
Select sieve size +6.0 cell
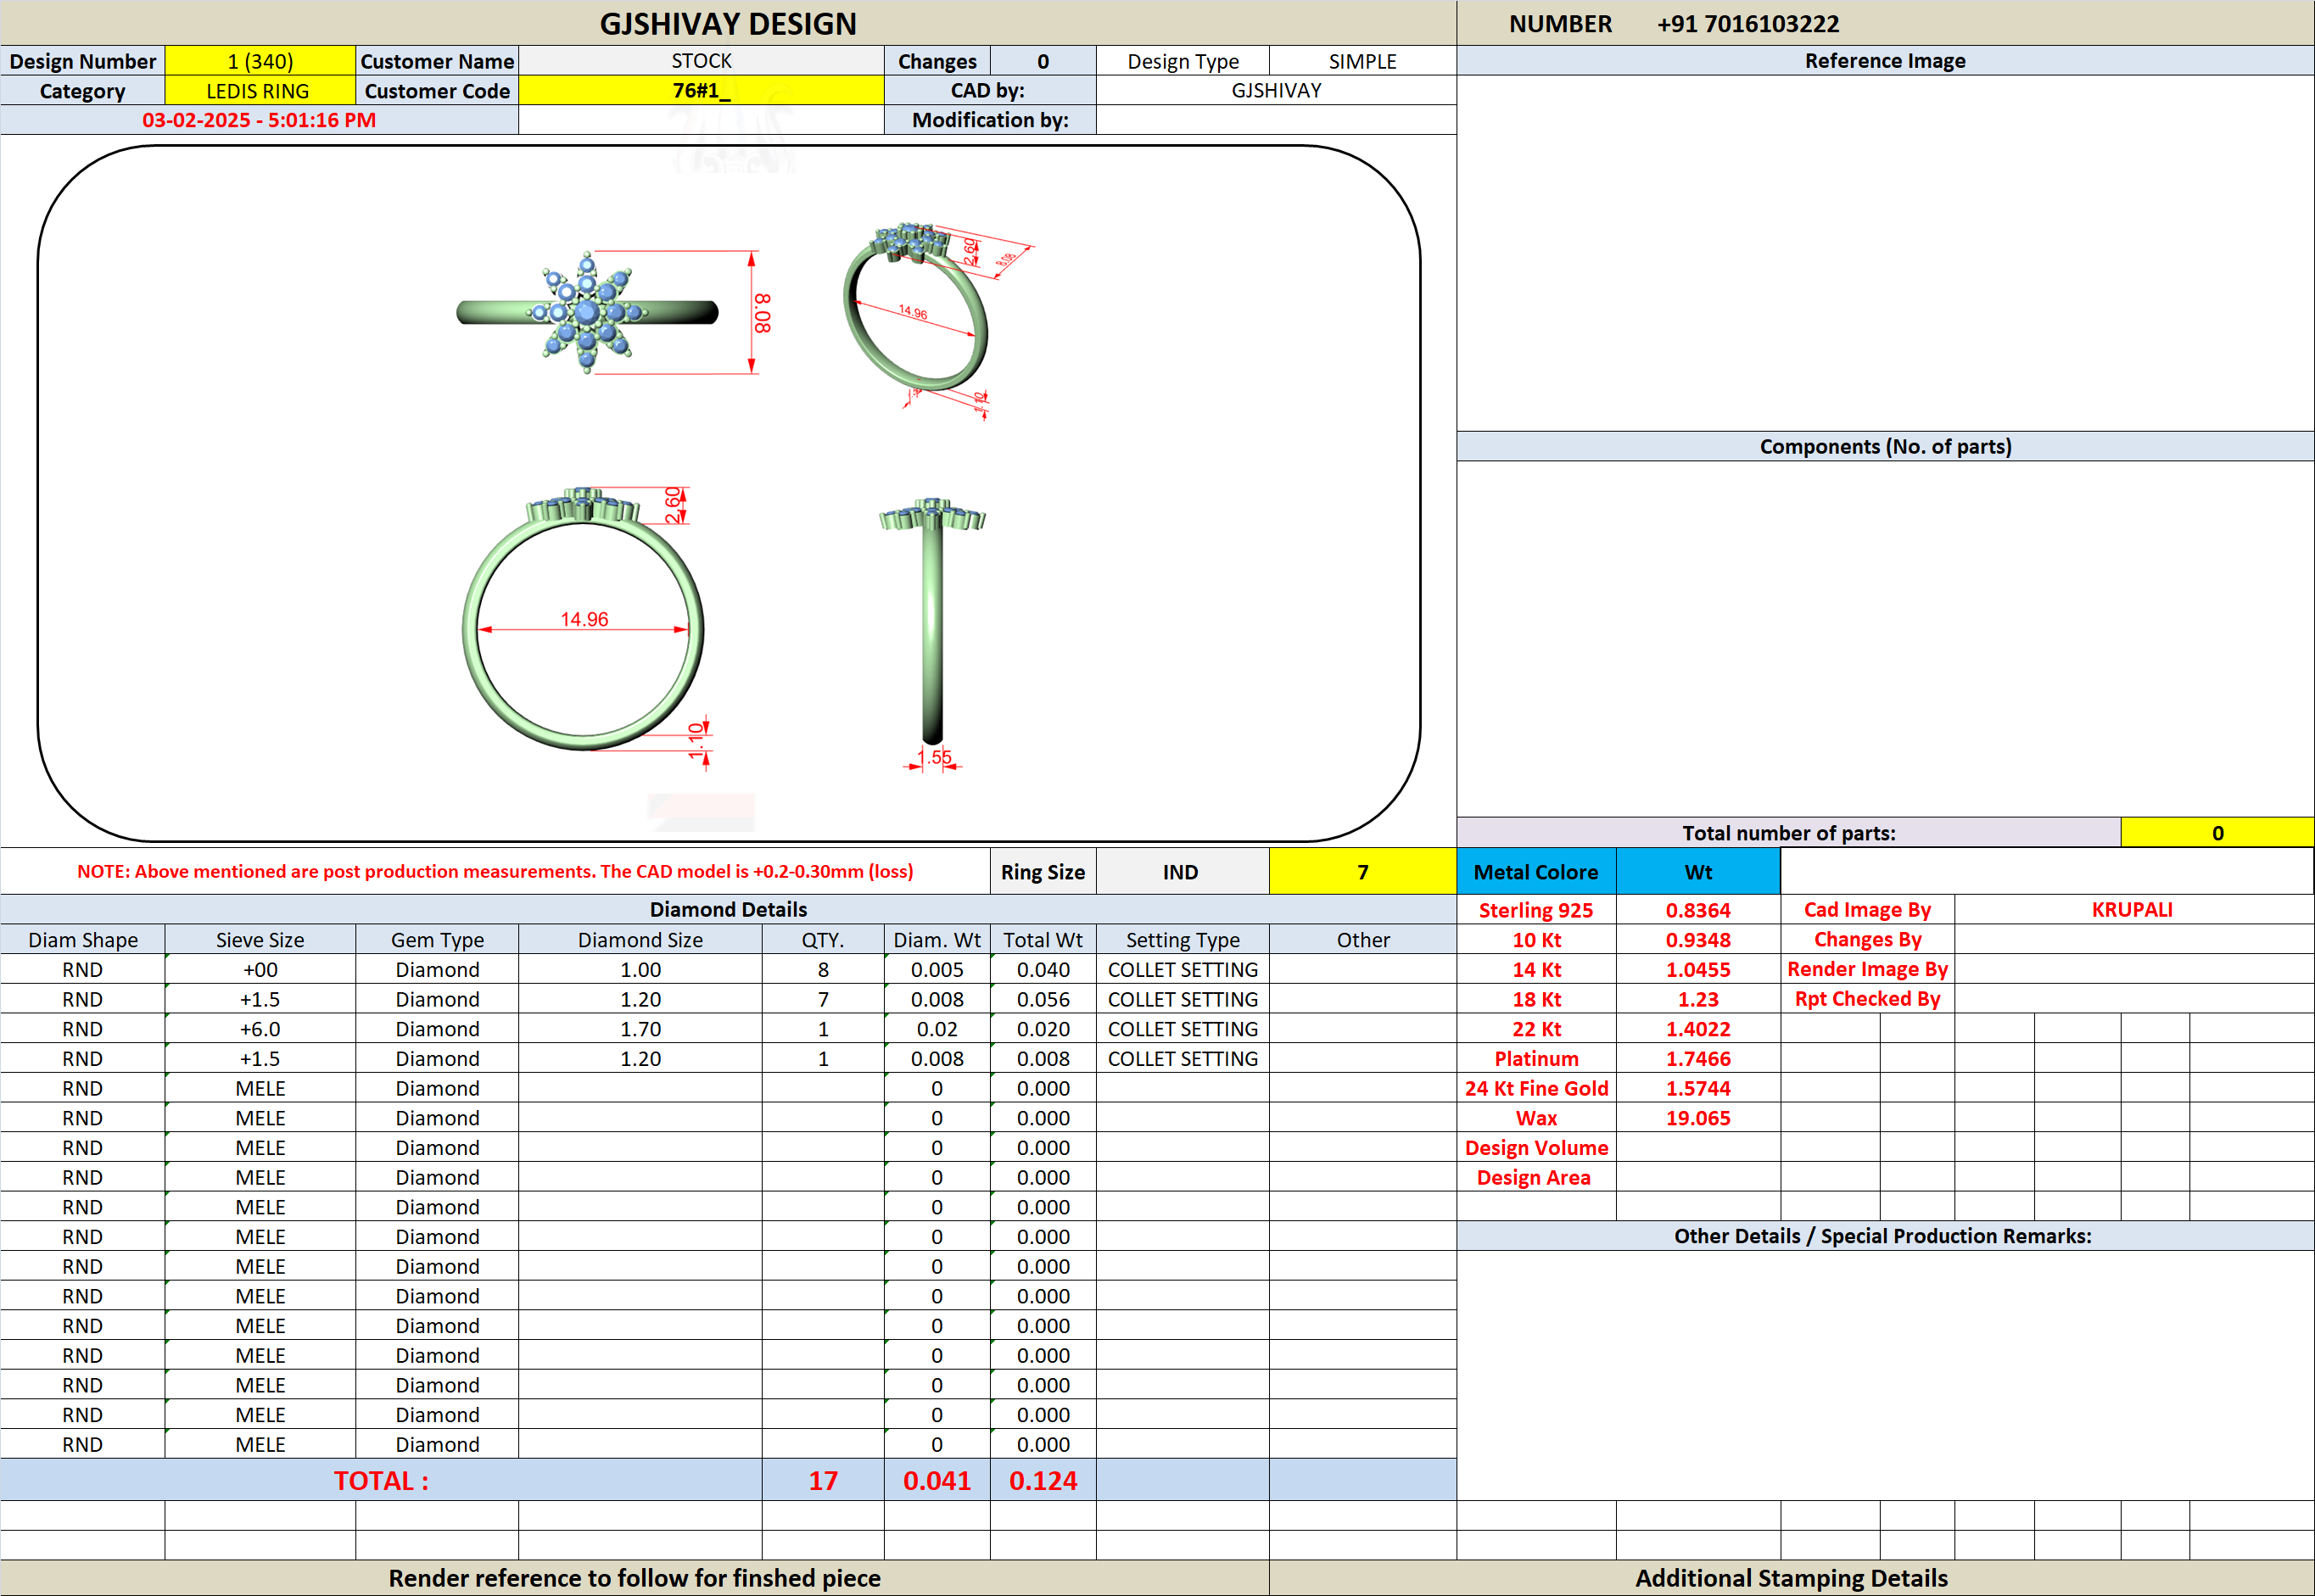point(260,1029)
